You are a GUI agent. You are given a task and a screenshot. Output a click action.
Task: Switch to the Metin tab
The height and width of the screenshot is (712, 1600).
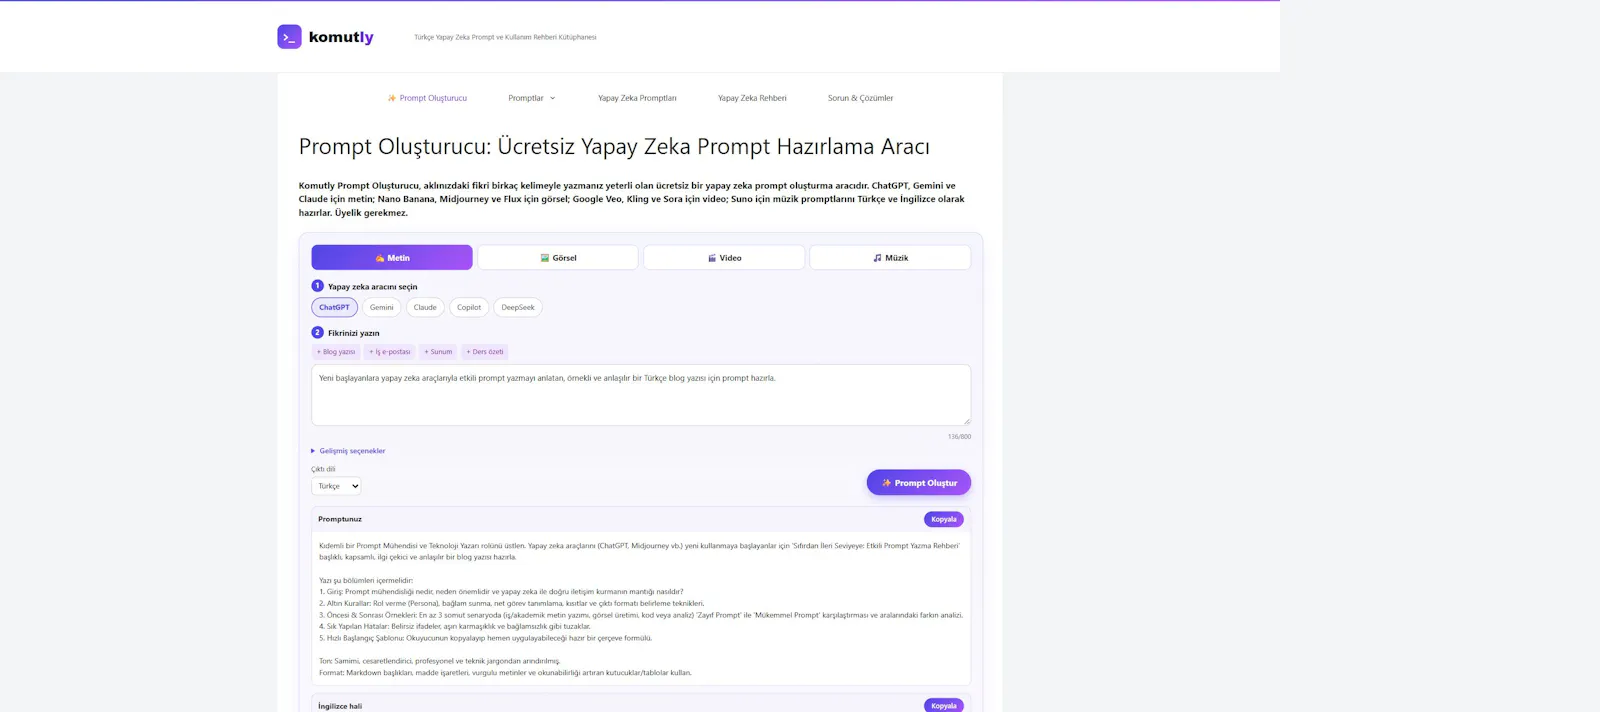click(392, 257)
